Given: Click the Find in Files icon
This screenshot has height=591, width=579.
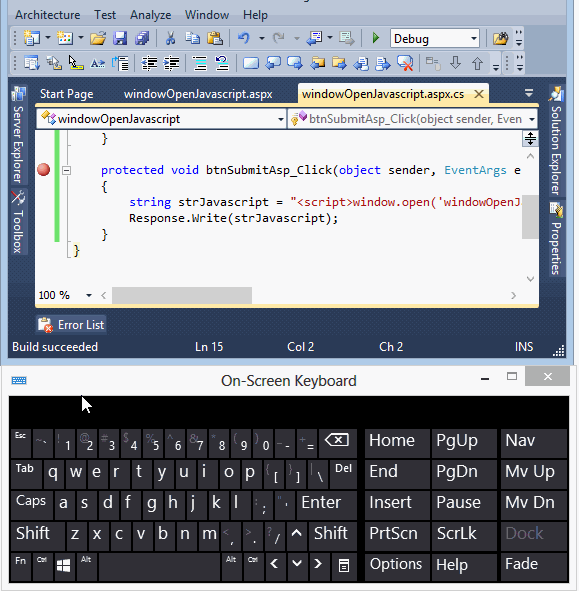Looking at the screenshot, I should [501, 38].
